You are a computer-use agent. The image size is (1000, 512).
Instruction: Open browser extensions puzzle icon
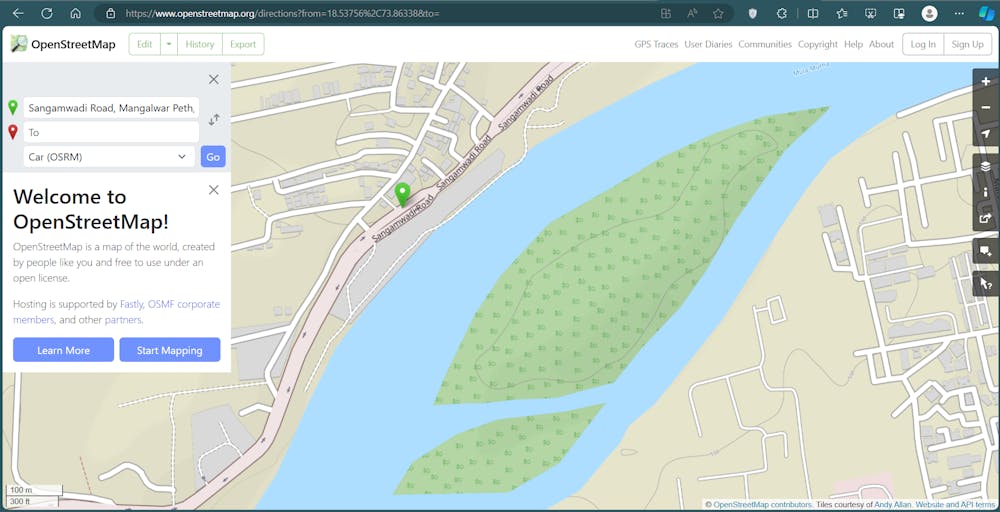point(781,13)
